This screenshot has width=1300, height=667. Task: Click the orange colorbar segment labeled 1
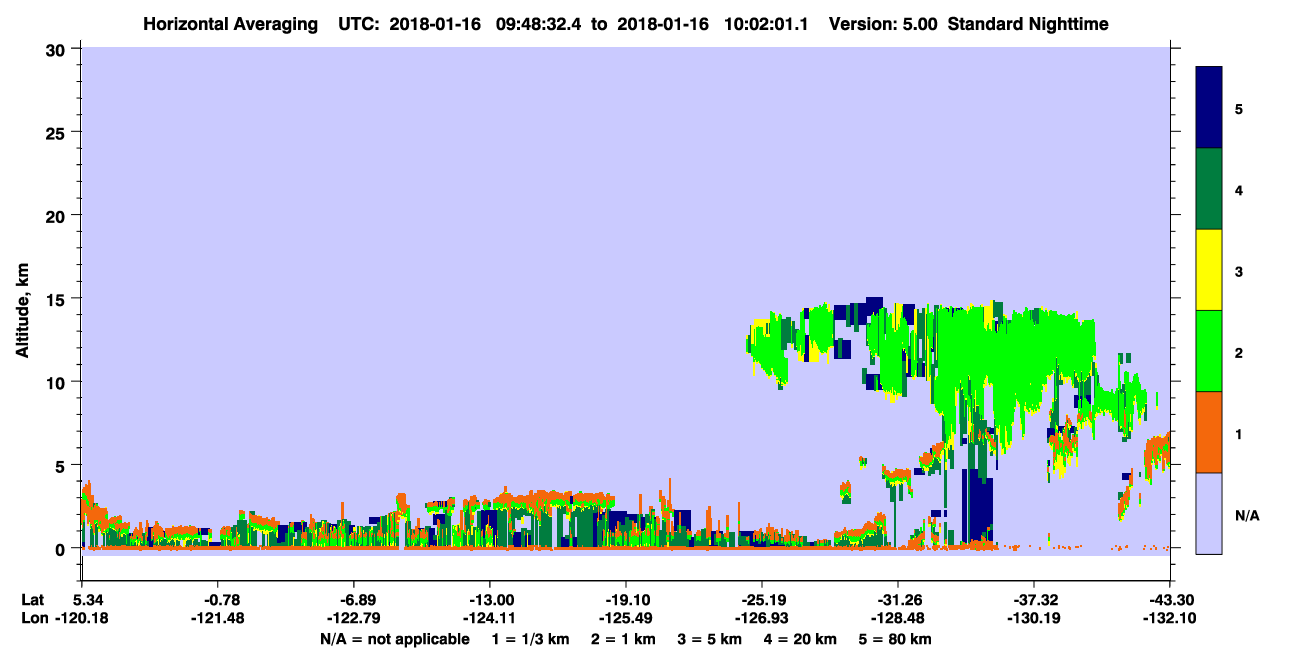(x=1209, y=432)
